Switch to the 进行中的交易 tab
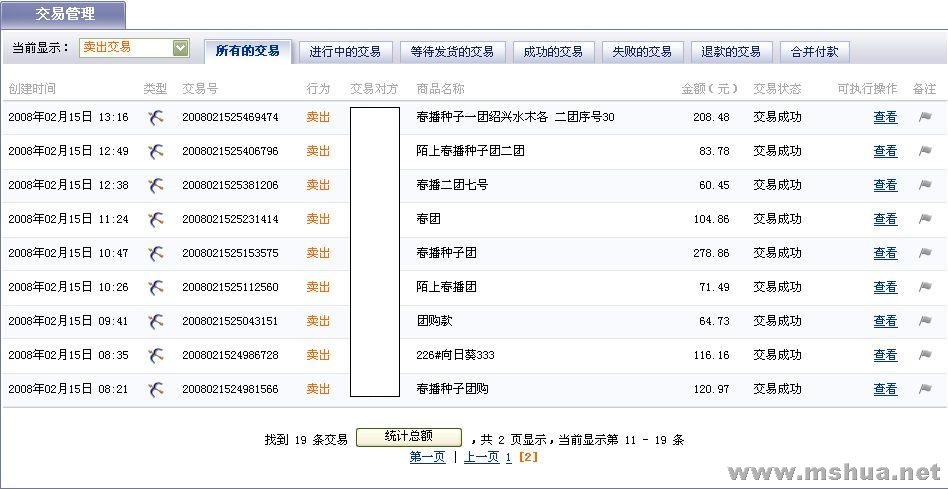 [345, 52]
